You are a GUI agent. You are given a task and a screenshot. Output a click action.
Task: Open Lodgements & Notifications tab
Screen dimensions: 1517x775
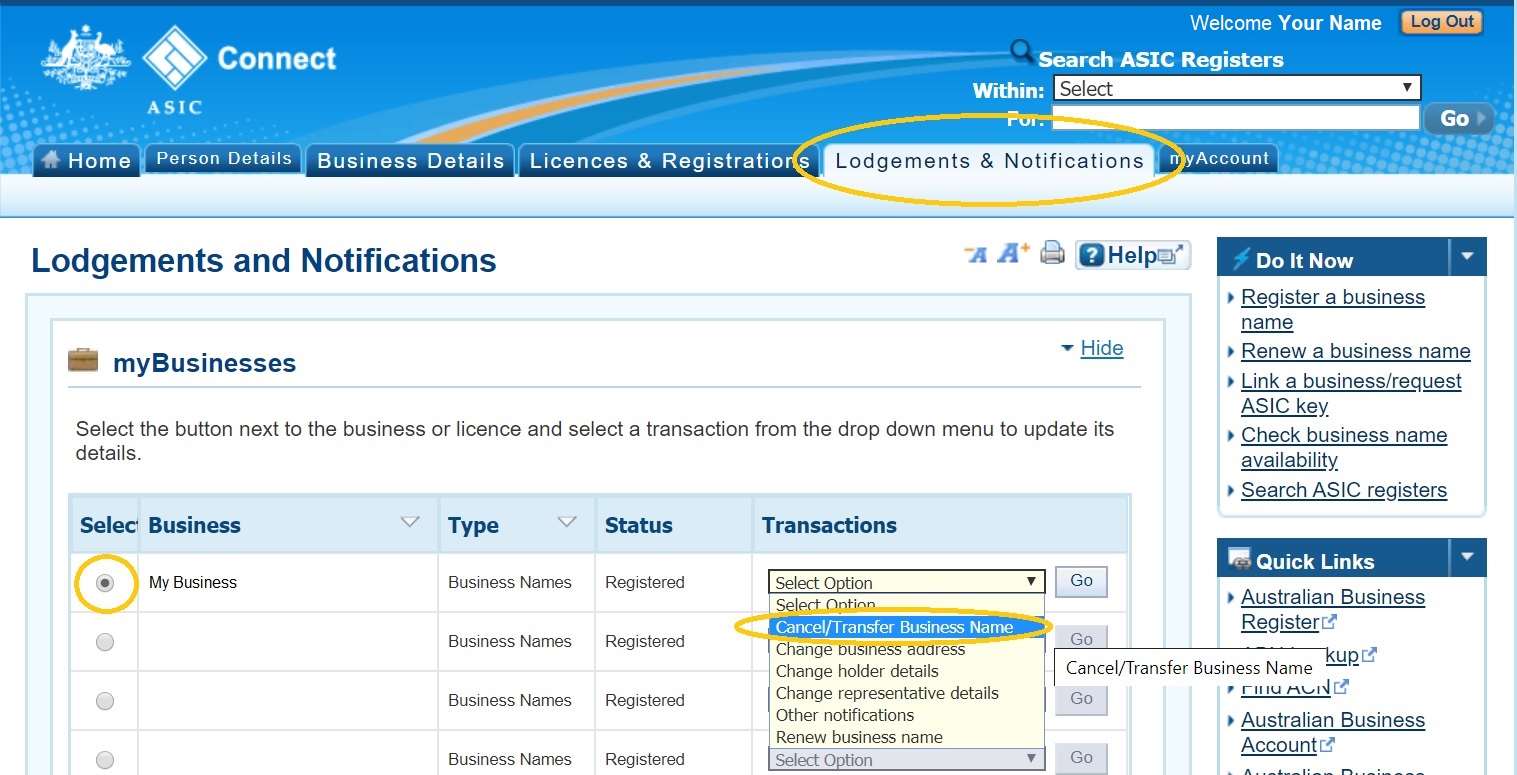989,161
